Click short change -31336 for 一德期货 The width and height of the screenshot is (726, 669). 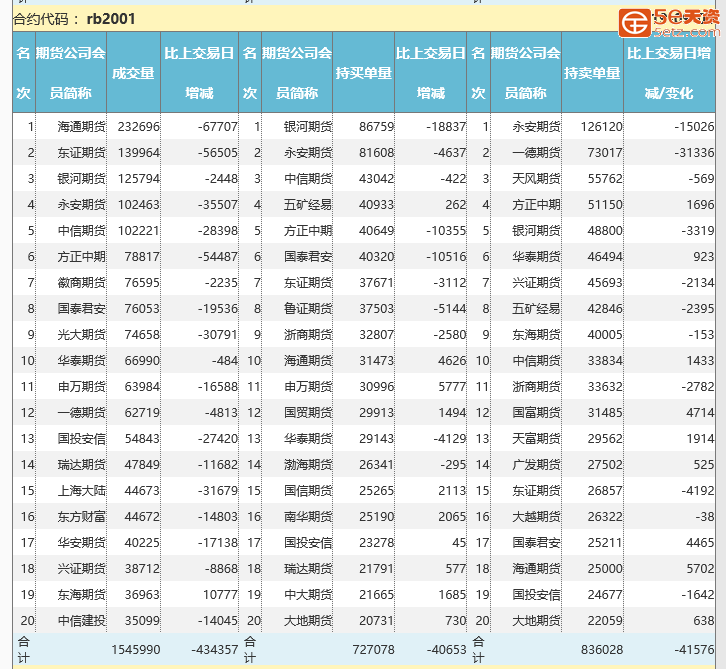coord(694,152)
